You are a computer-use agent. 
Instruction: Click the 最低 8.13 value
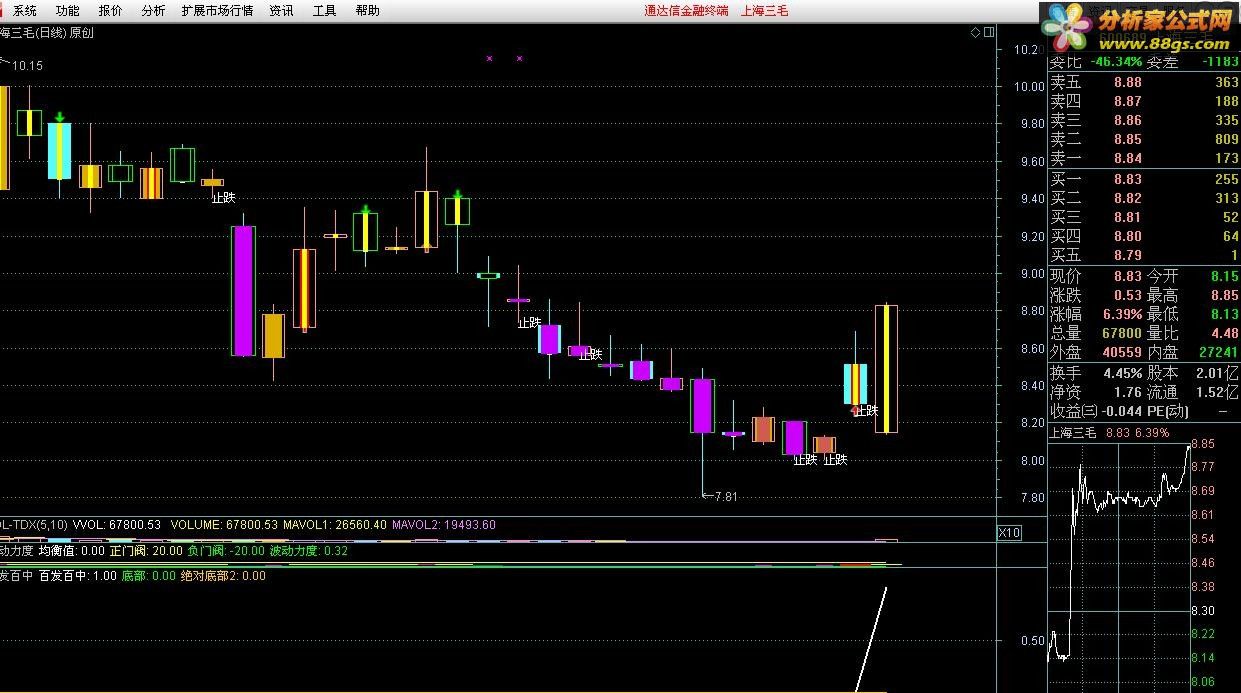[x=1224, y=315]
